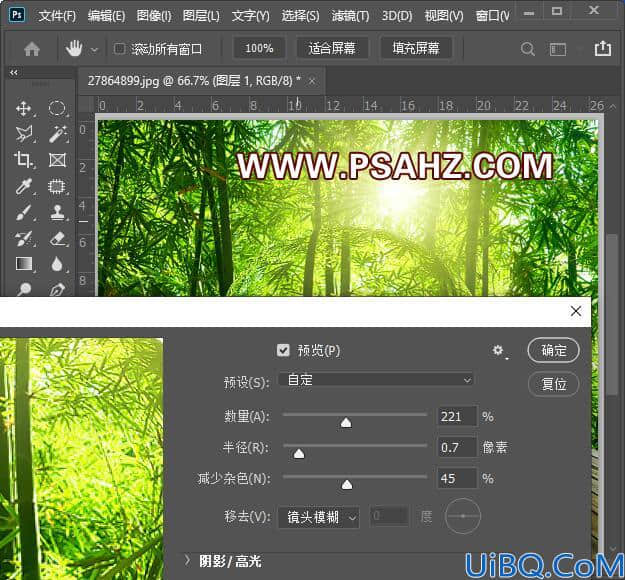Select the Crop tool

pos(24,160)
